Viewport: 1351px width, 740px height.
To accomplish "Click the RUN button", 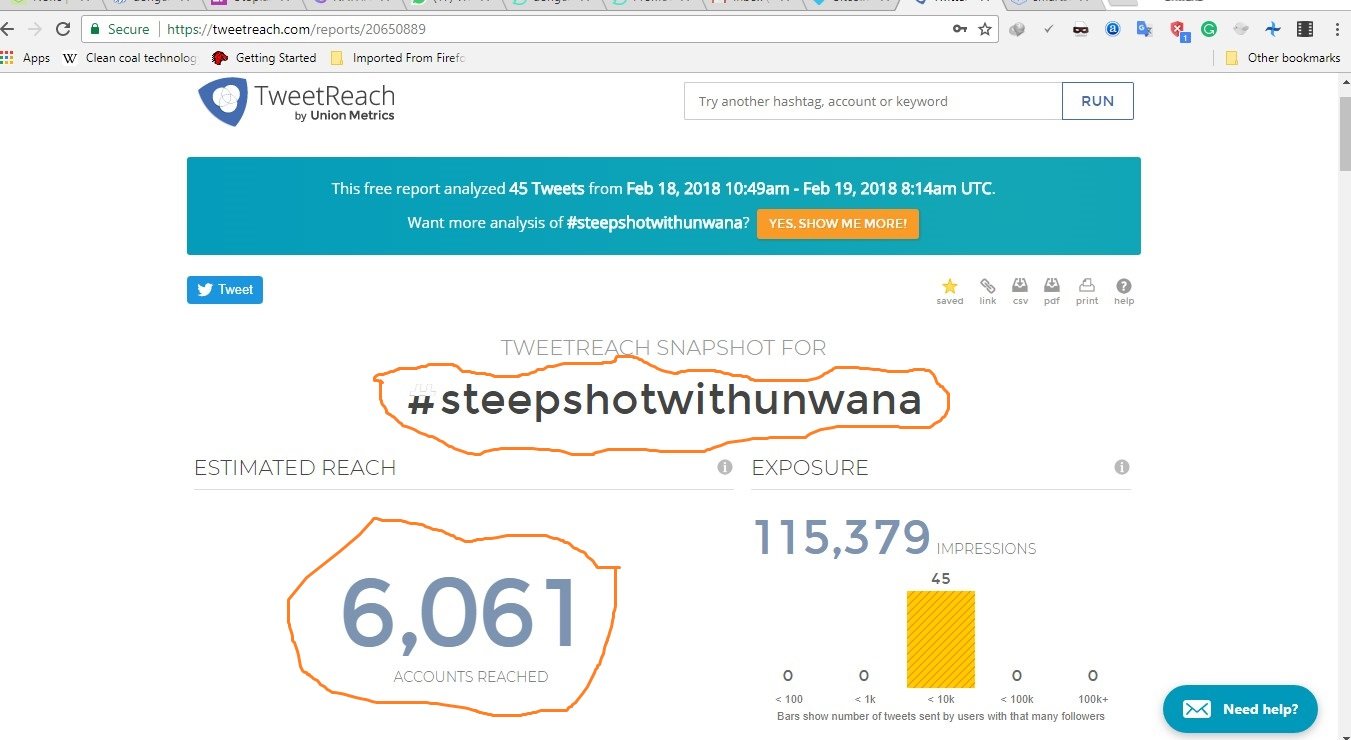I will (1097, 101).
